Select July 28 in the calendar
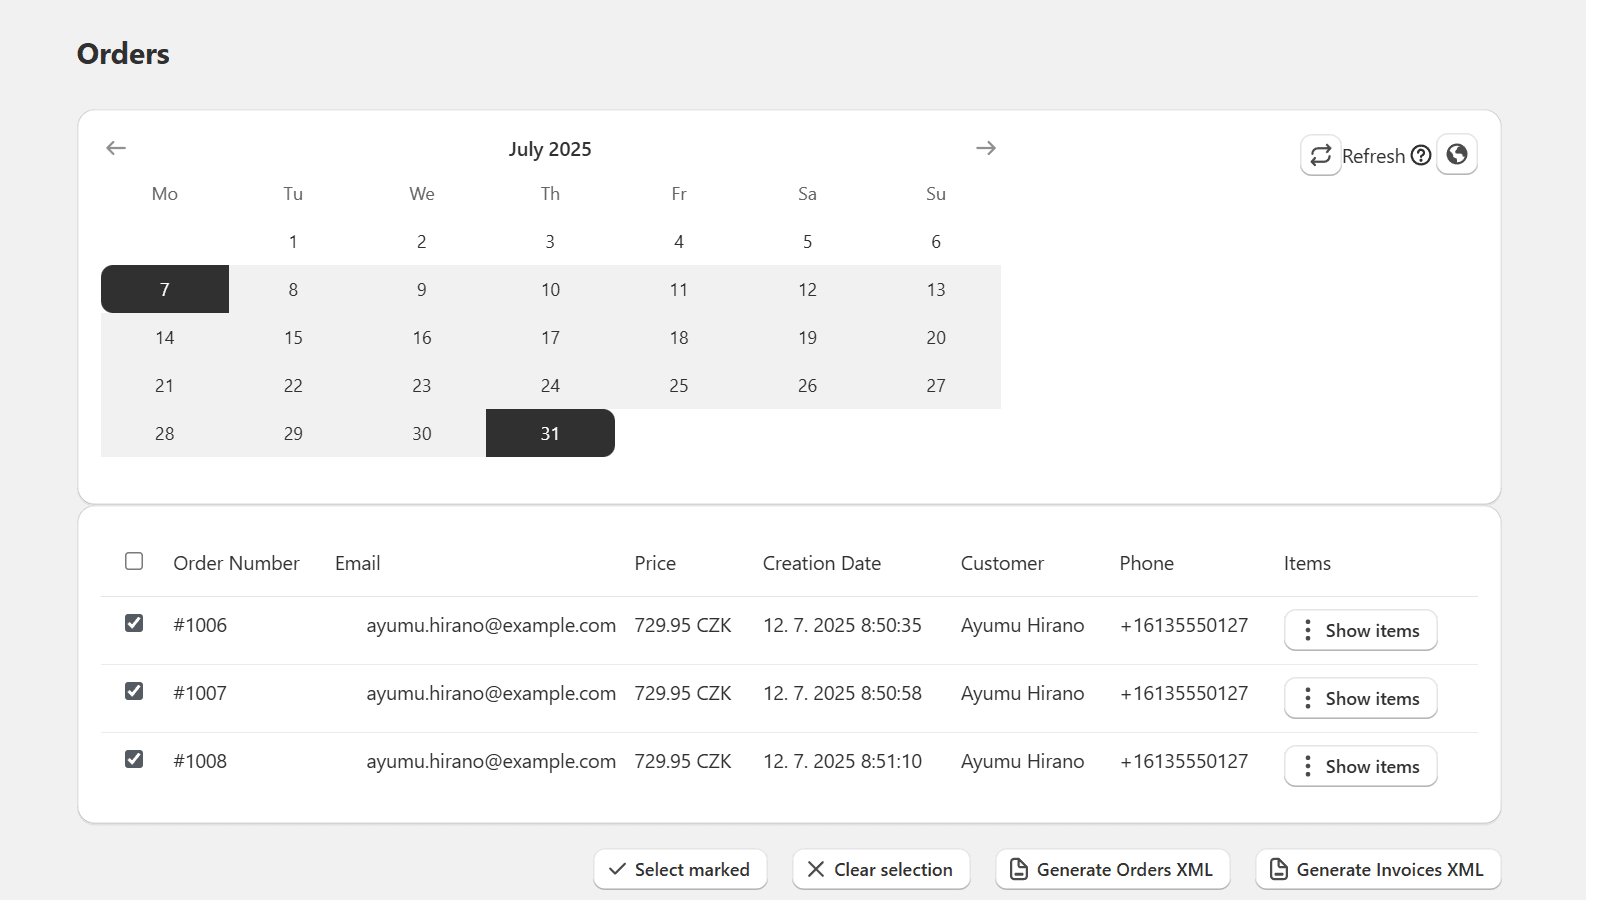Viewport: 1600px width, 900px height. tap(165, 433)
